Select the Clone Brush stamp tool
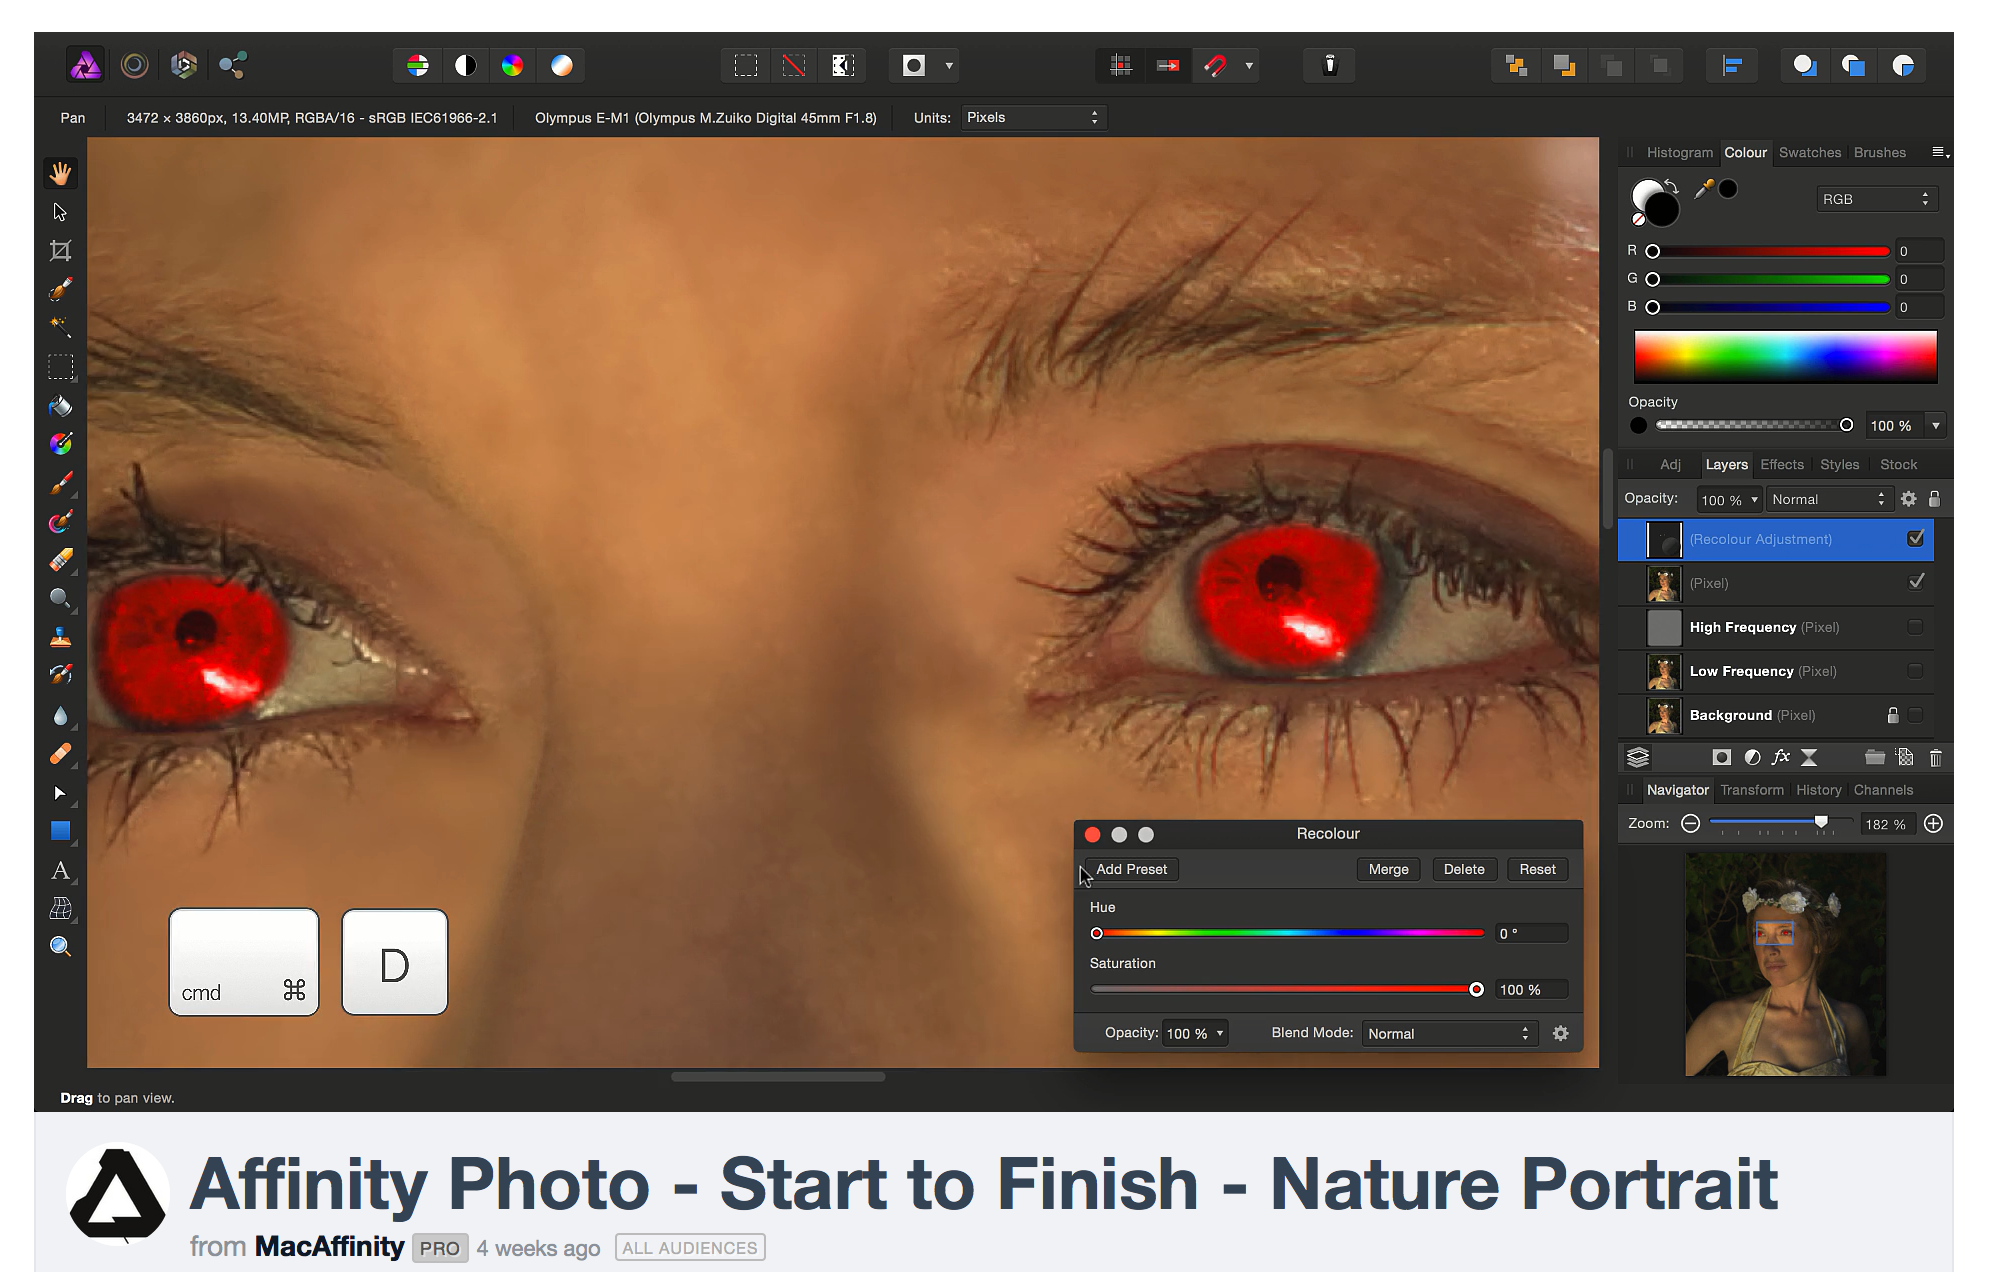Viewport: 2016px width, 1272px height. point(60,637)
